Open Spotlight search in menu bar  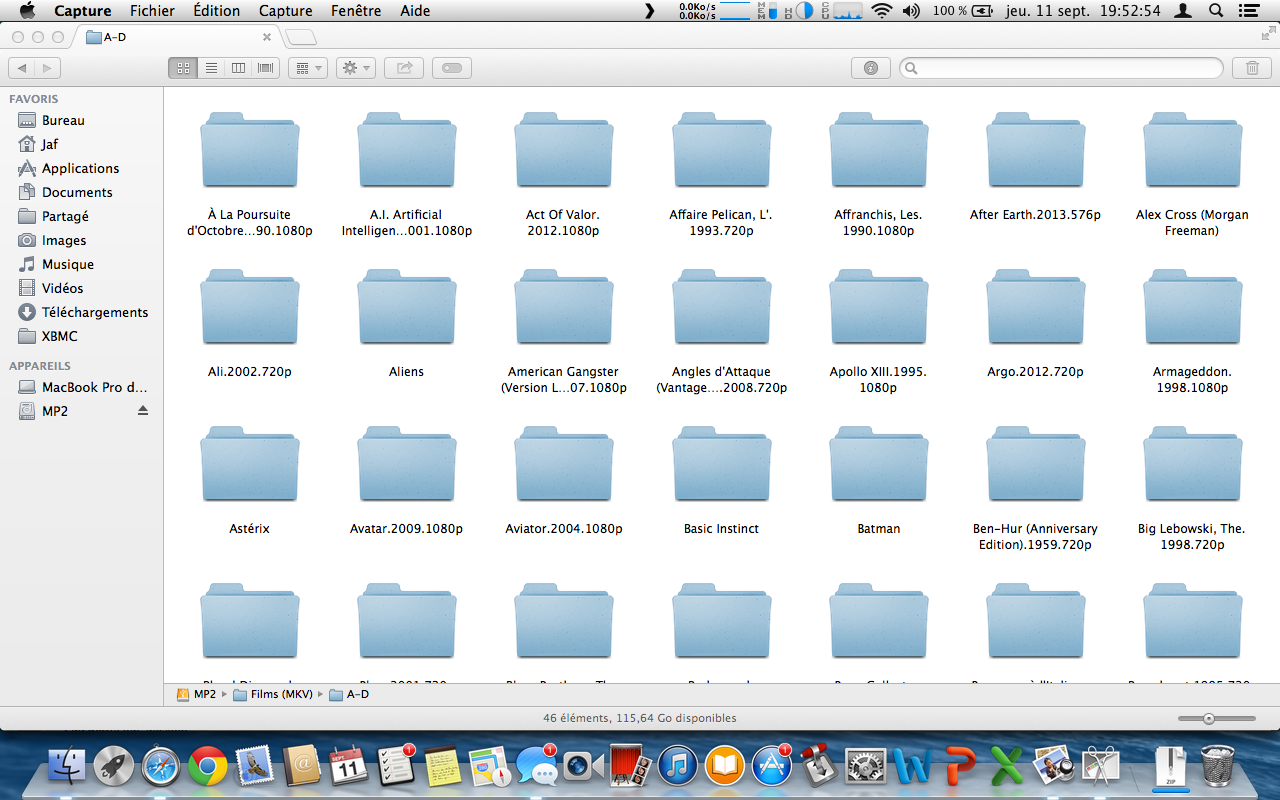click(1216, 11)
